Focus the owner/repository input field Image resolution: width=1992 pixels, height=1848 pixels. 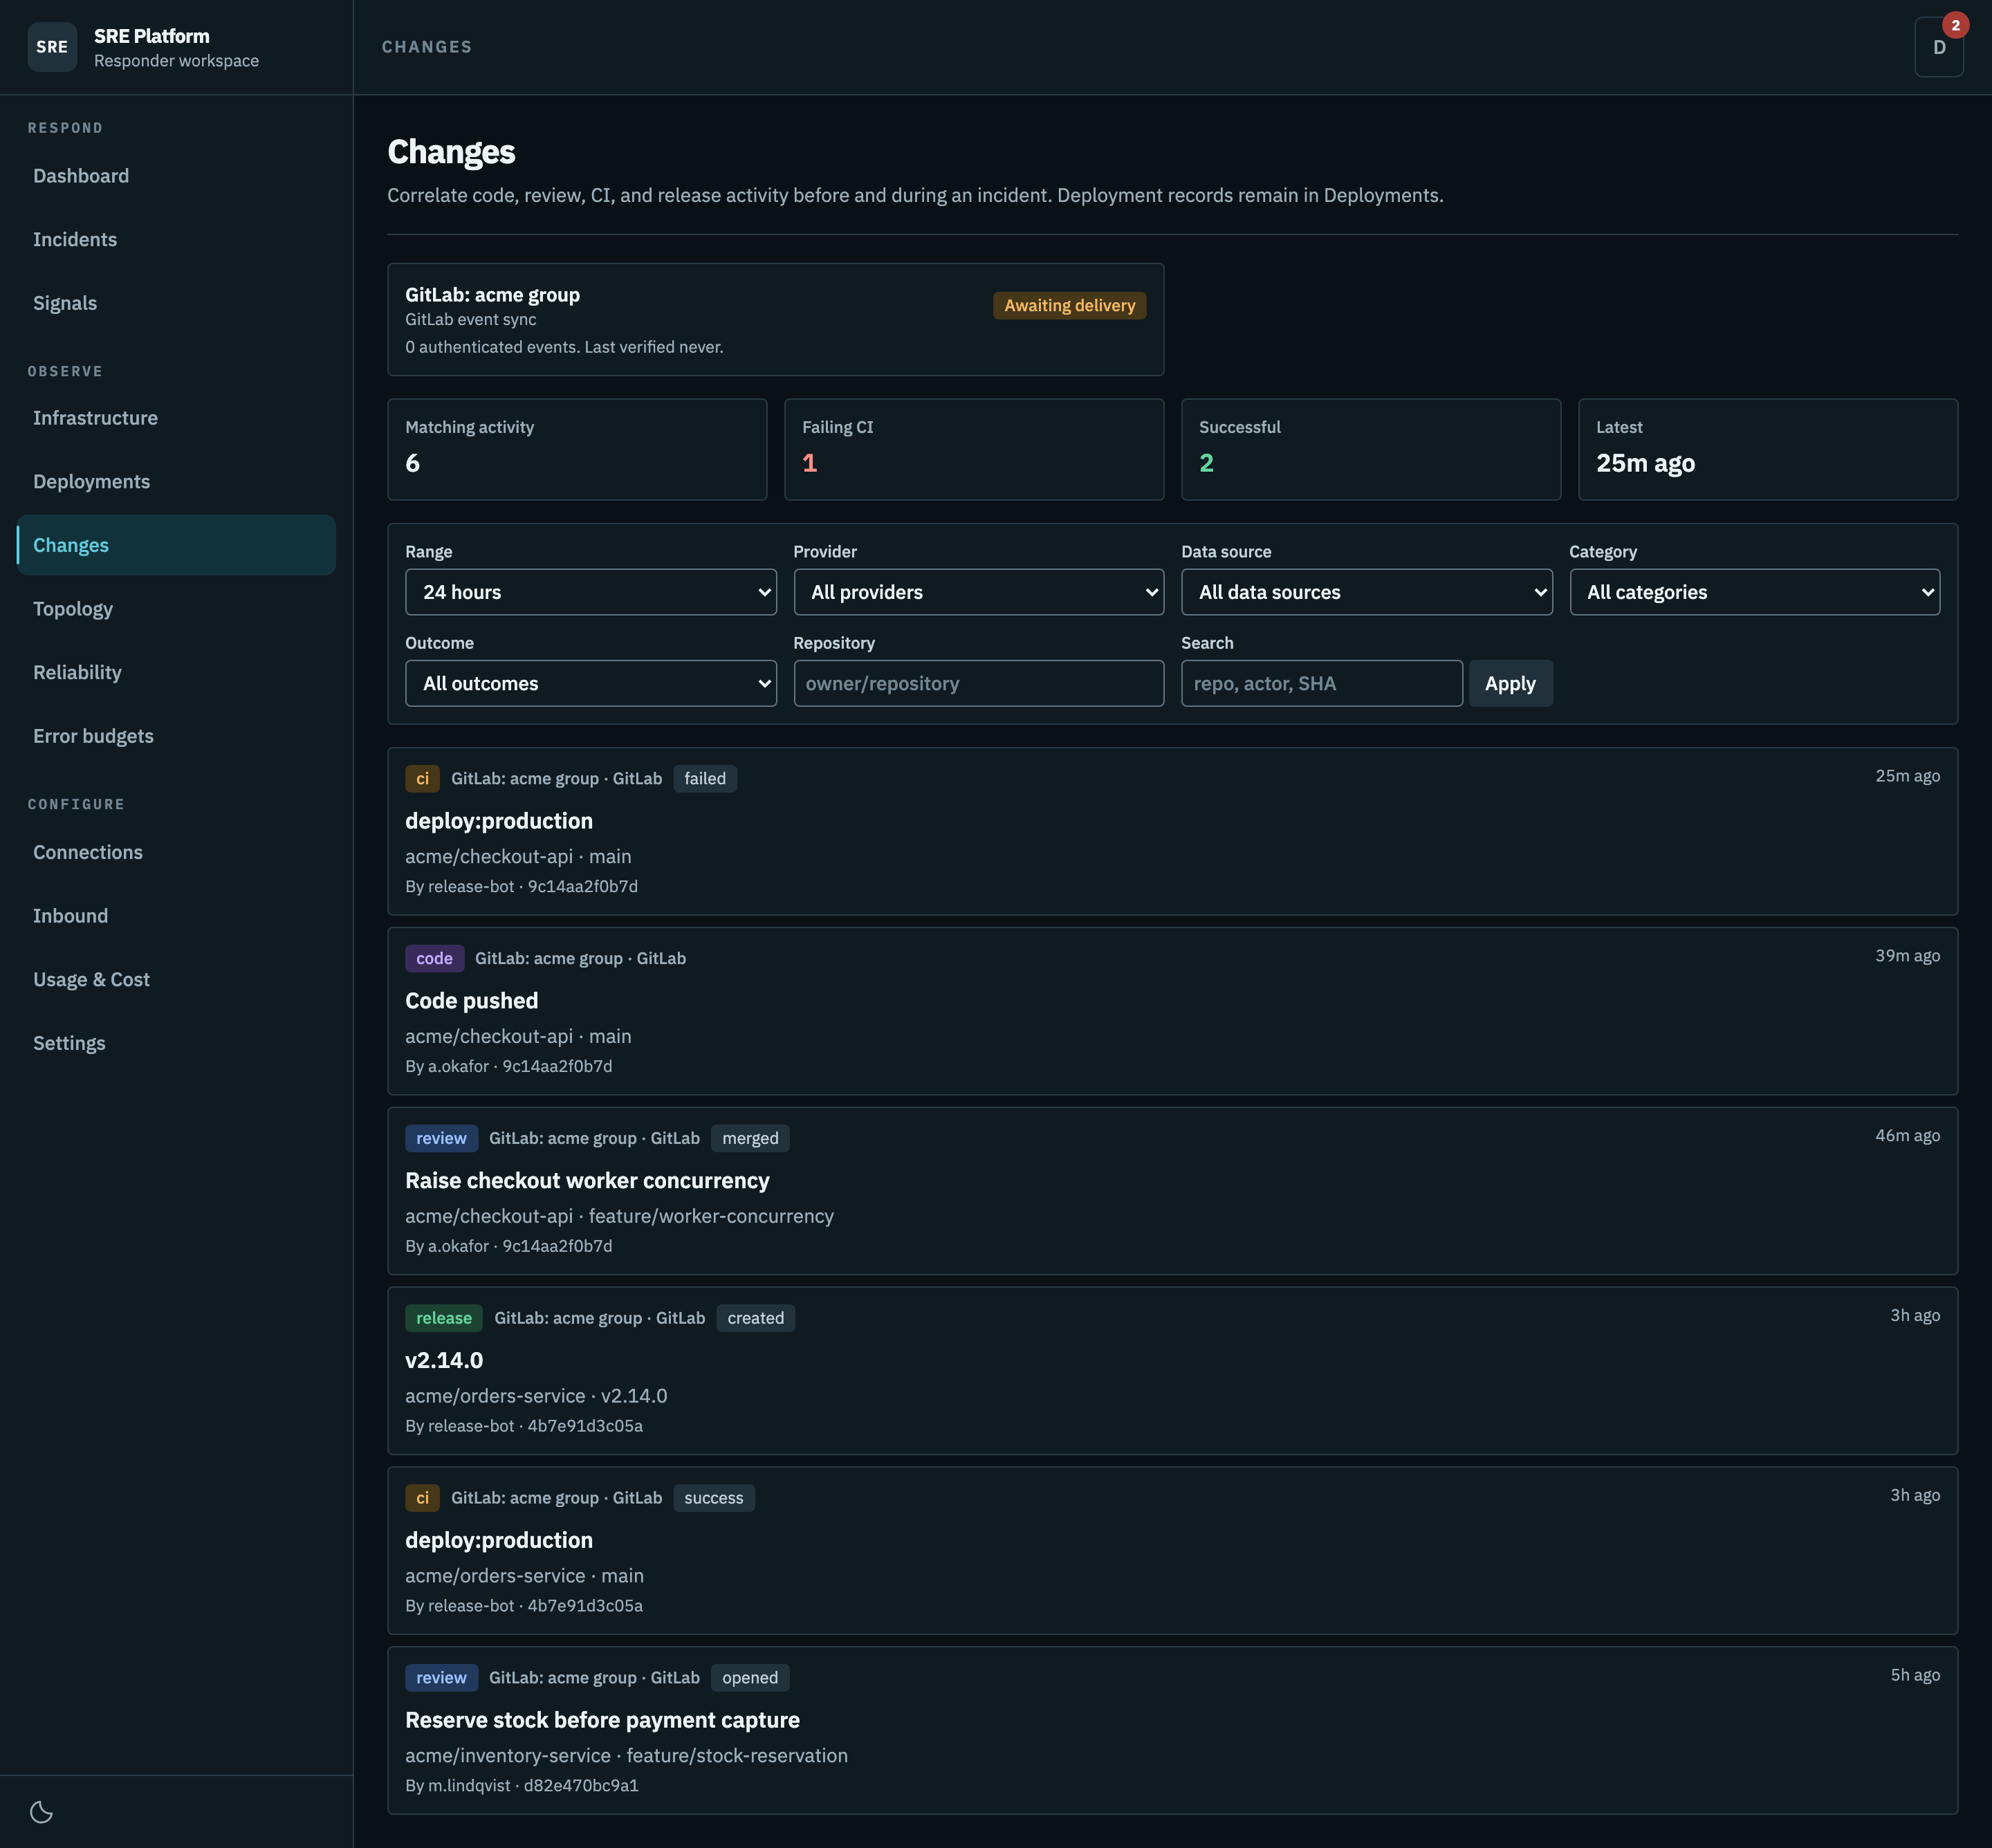(978, 683)
